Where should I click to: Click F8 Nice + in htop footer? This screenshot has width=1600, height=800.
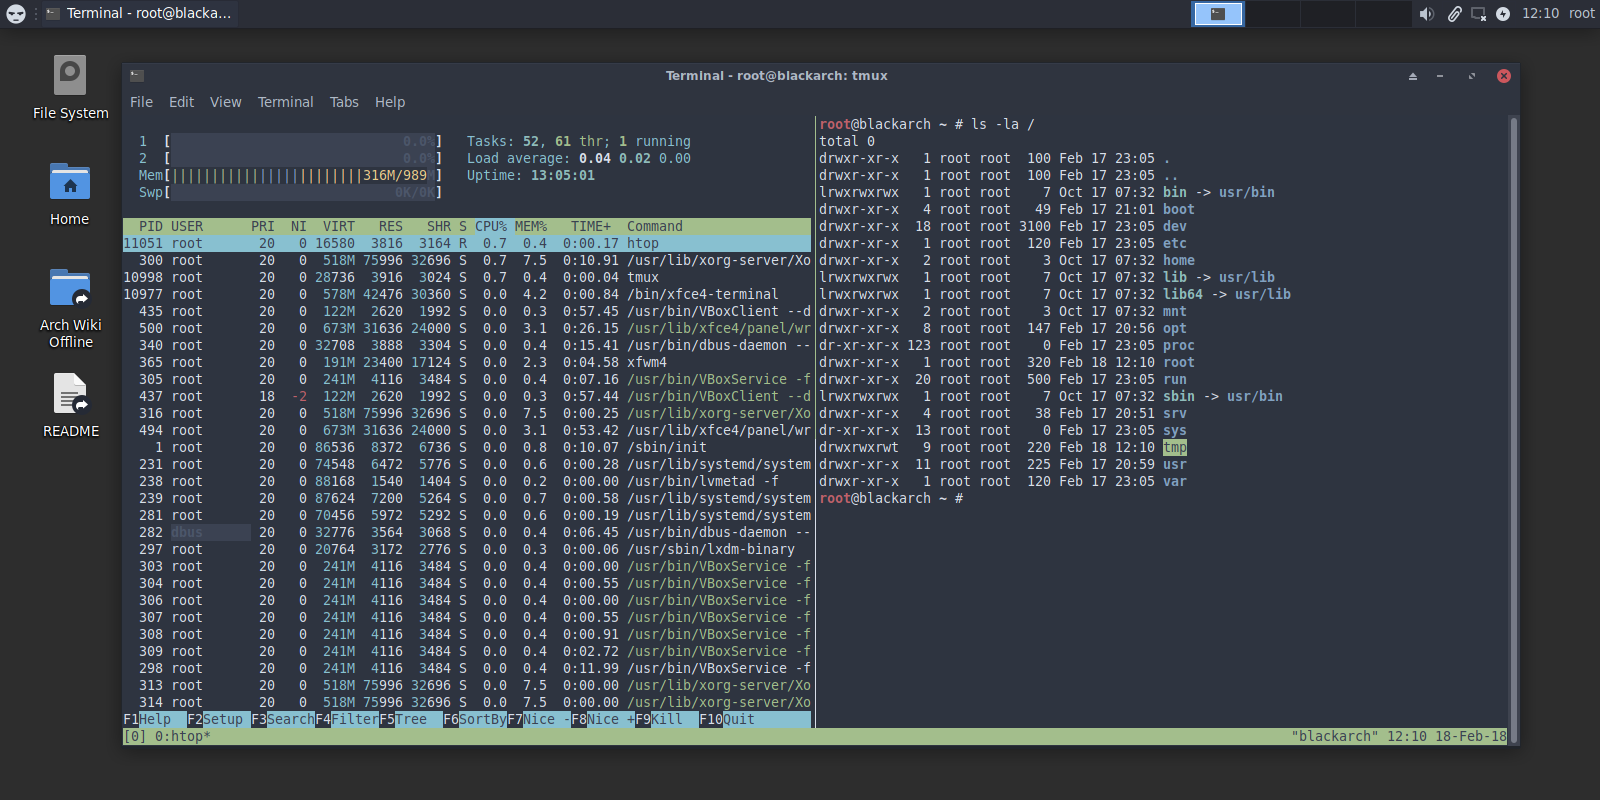[x=603, y=719]
